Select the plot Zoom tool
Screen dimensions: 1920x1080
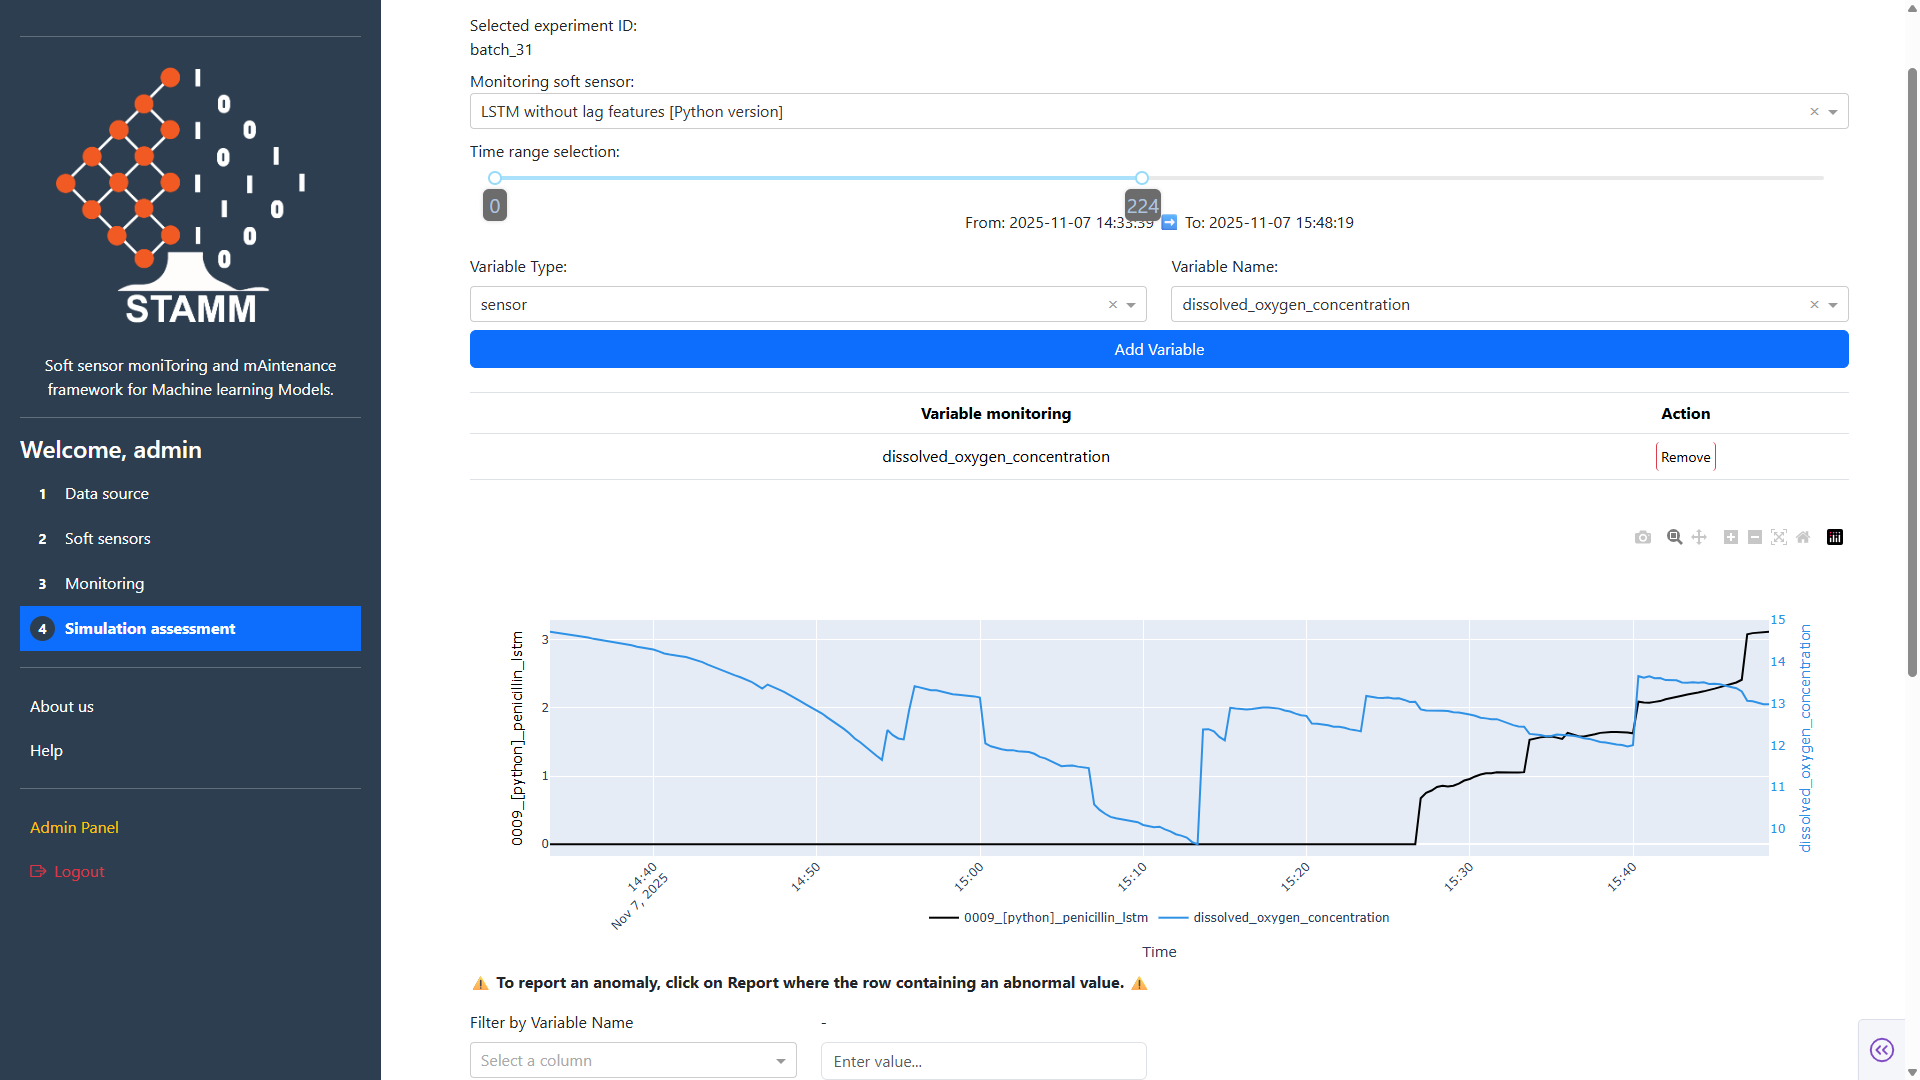1674,538
